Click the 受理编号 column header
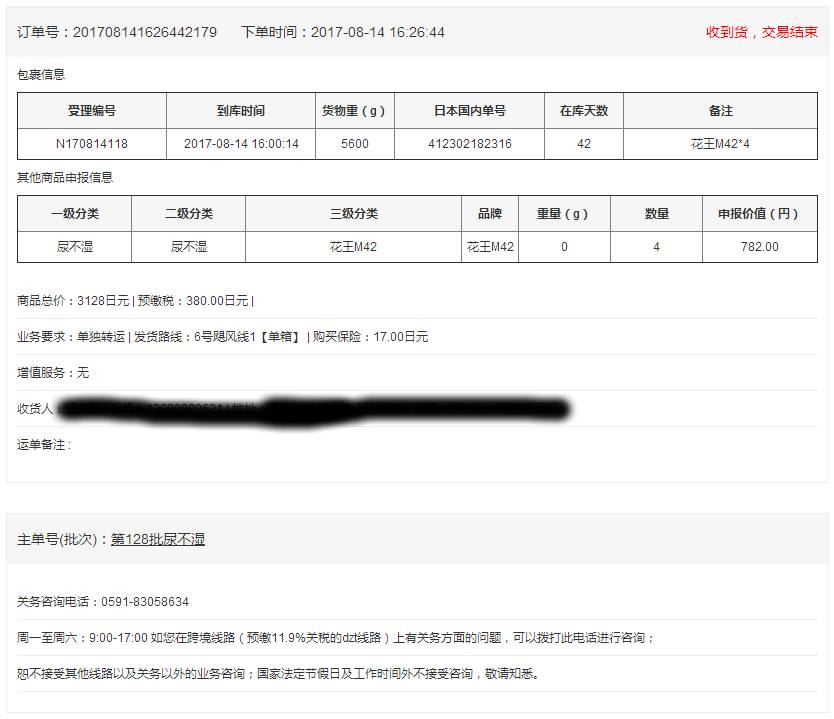 point(92,111)
